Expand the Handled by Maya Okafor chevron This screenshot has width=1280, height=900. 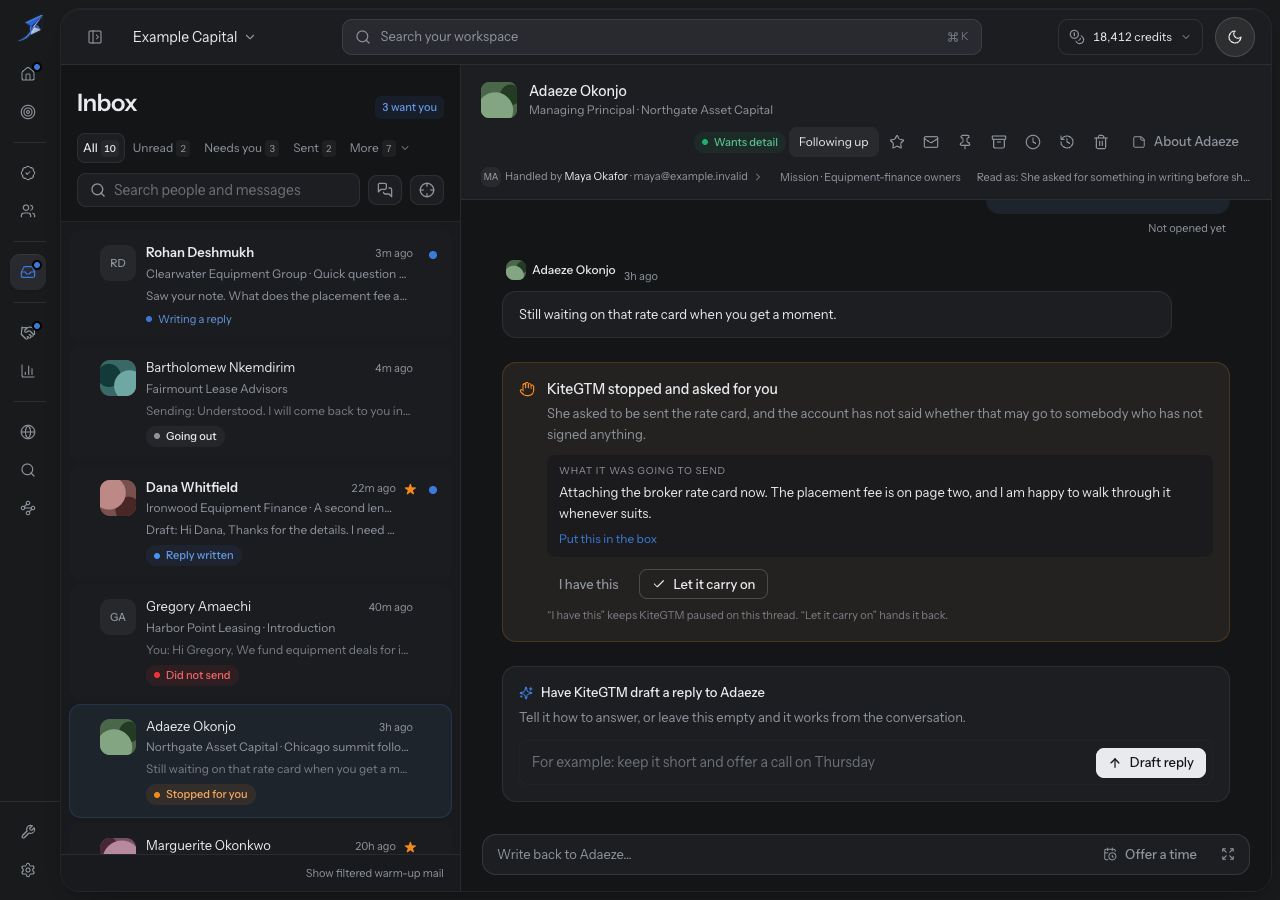[x=758, y=177]
